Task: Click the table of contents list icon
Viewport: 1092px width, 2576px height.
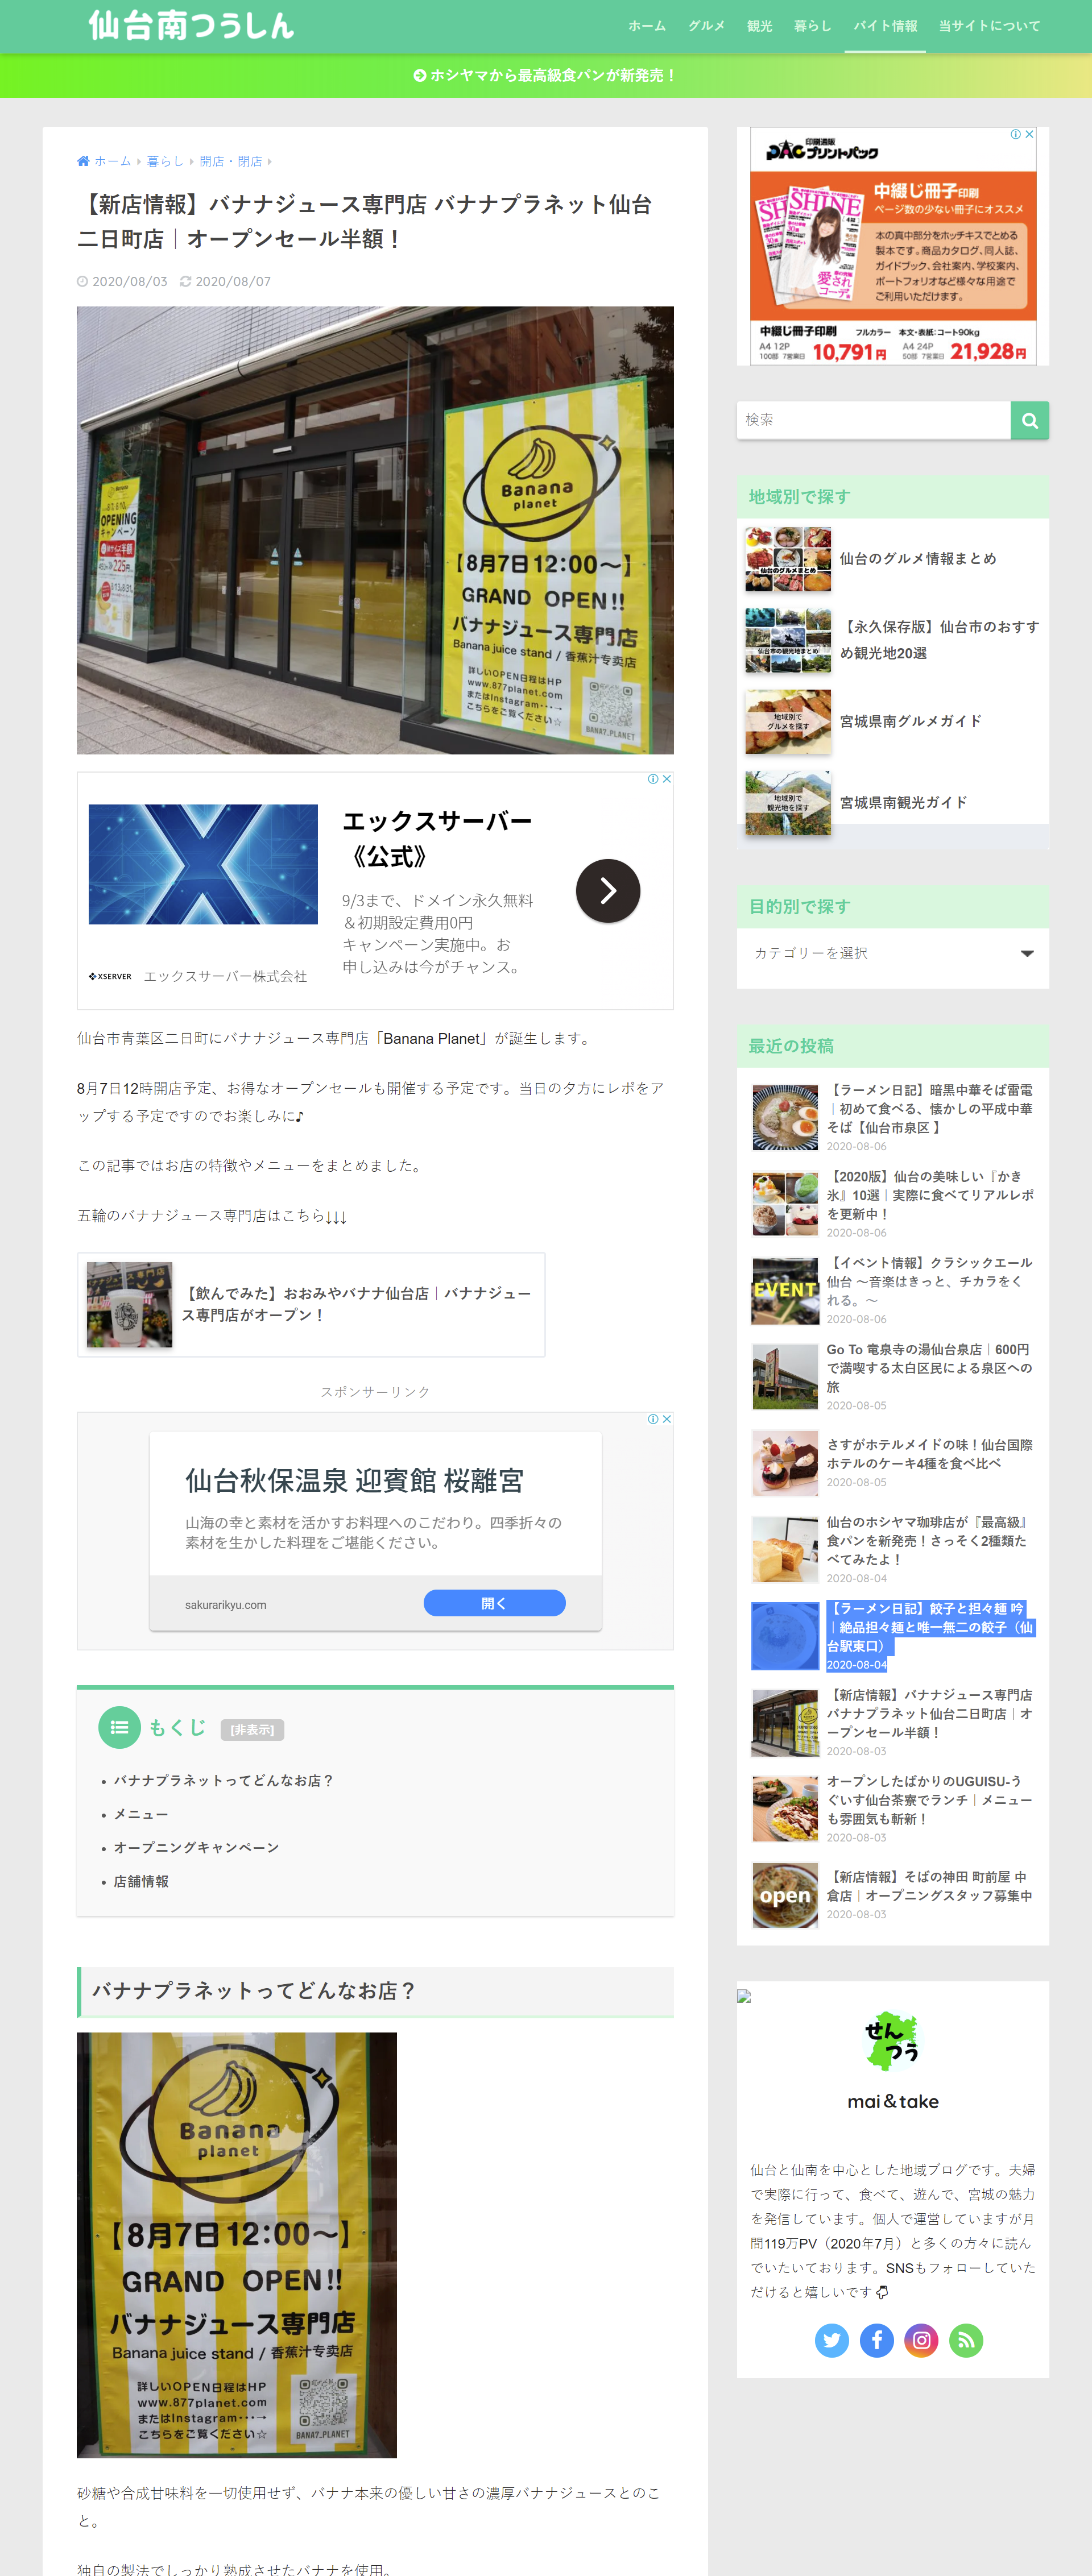Action: [x=119, y=1727]
